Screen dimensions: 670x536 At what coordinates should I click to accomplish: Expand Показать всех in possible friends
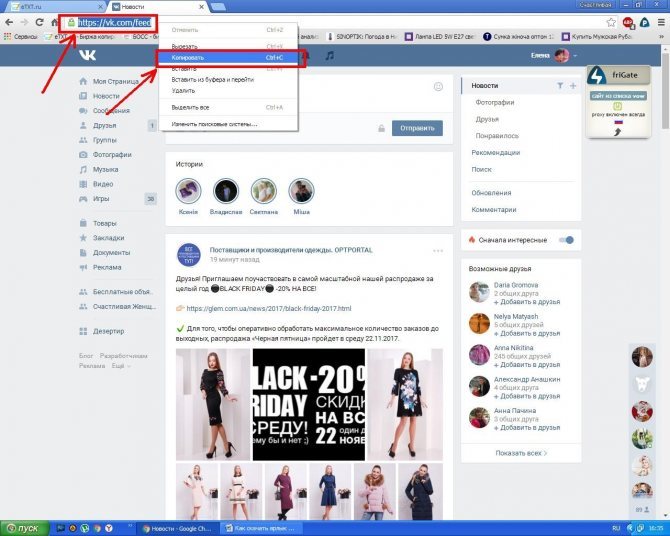coord(521,453)
